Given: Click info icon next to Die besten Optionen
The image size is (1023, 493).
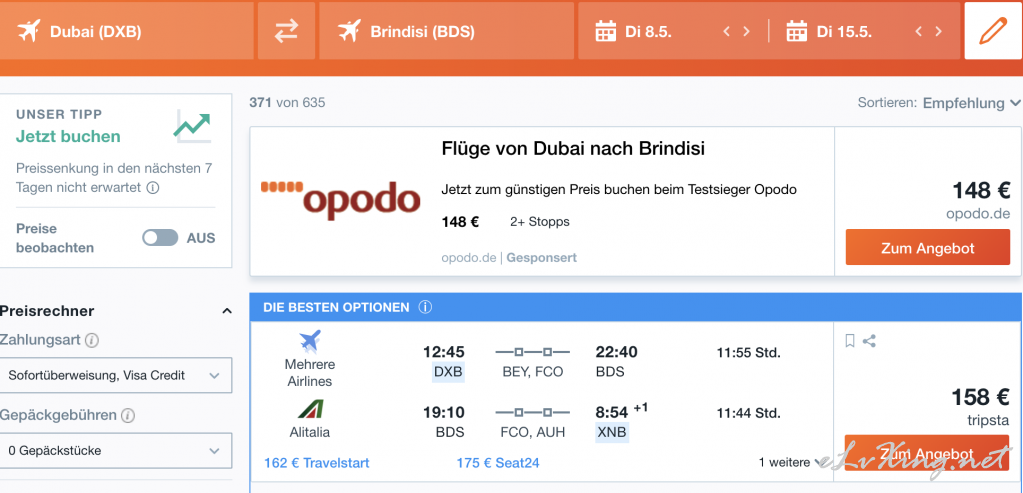Looking at the screenshot, I should pyautogui.click(x=425, y=307).
